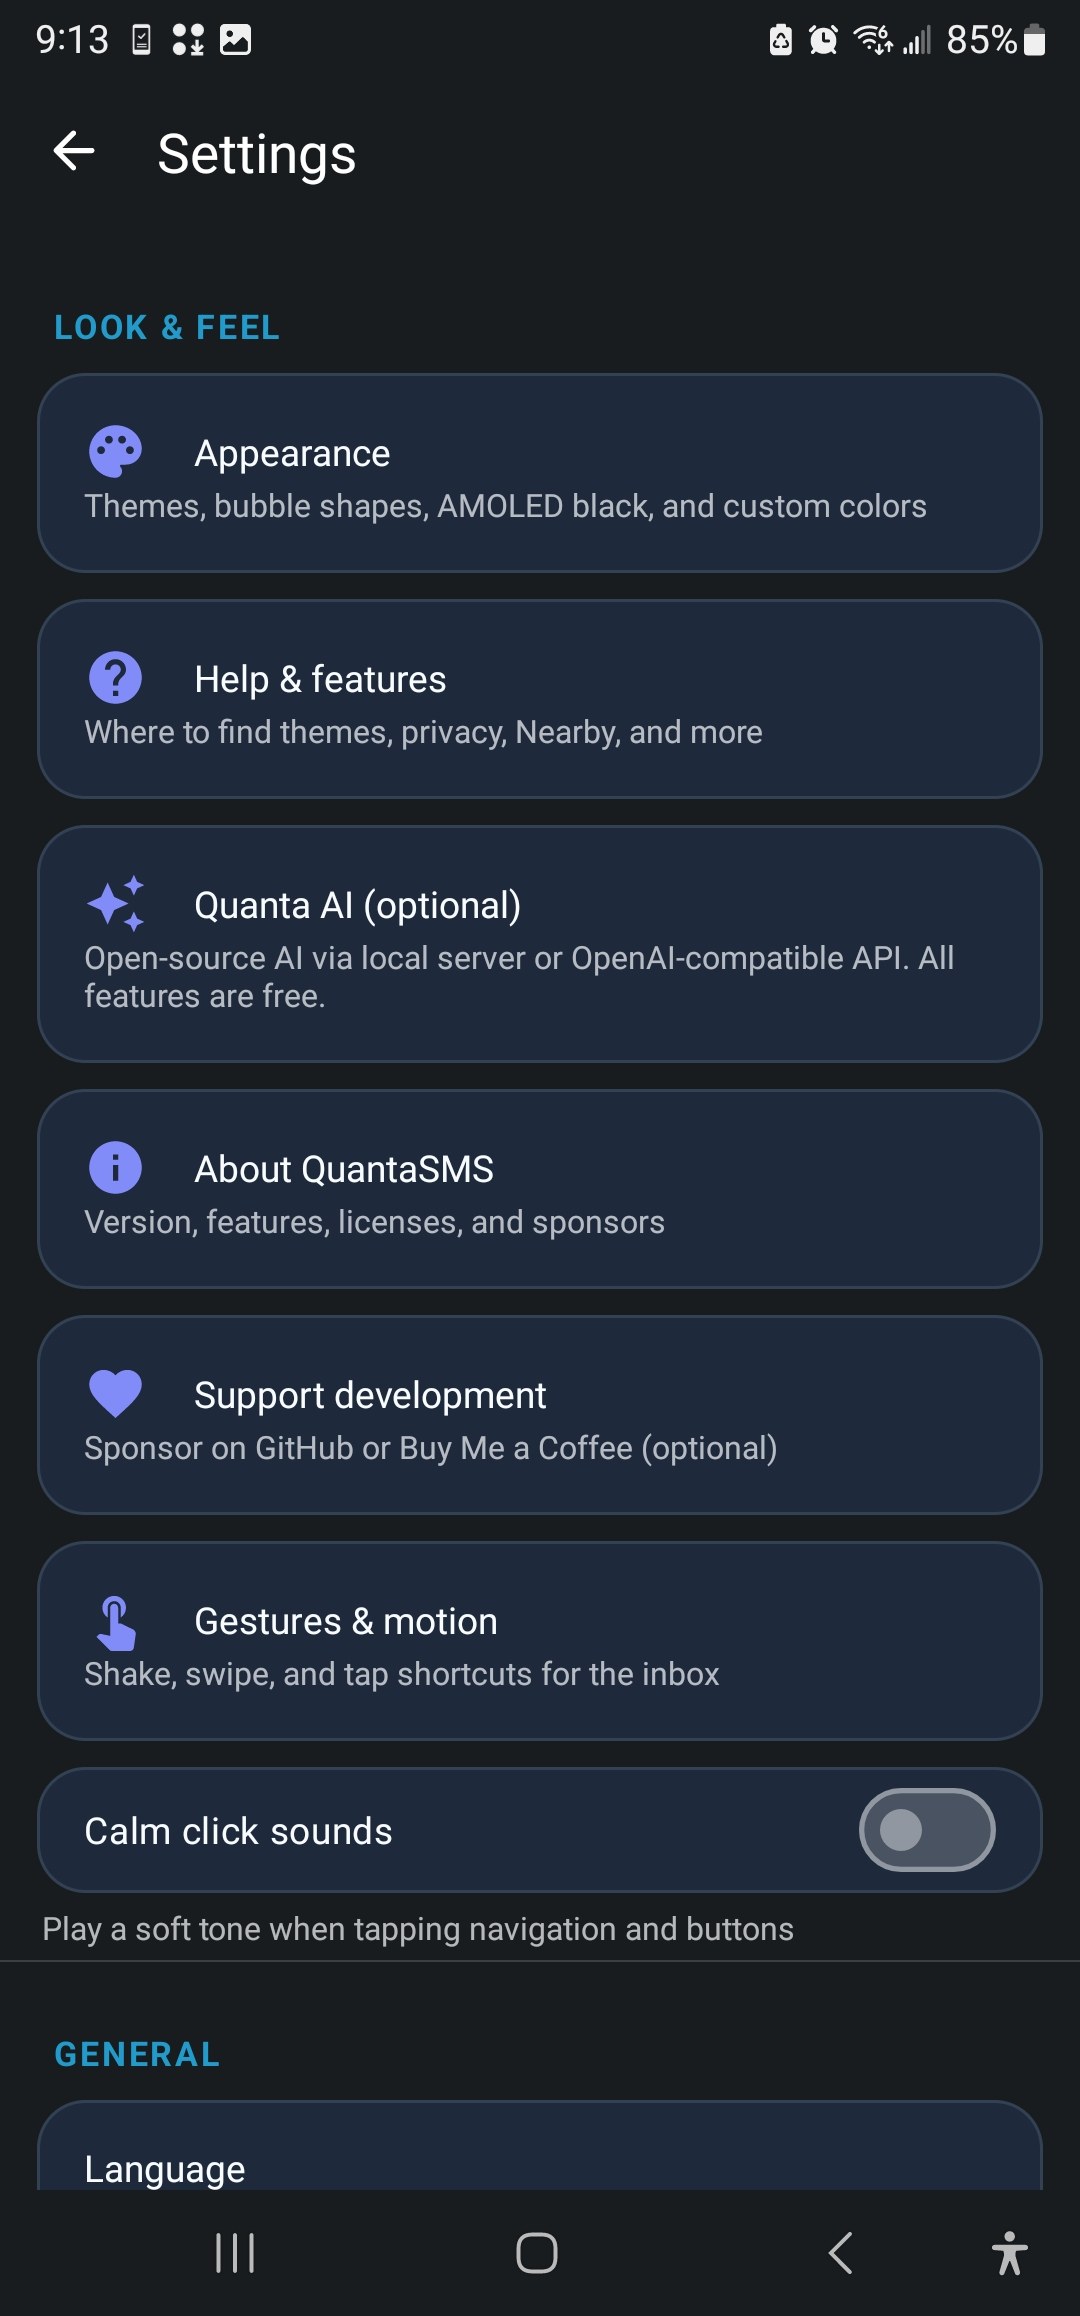The width and height of the screenshot is (1080, 2316).
Task: Tap the Help question mark icon
Action: (115, 678)
